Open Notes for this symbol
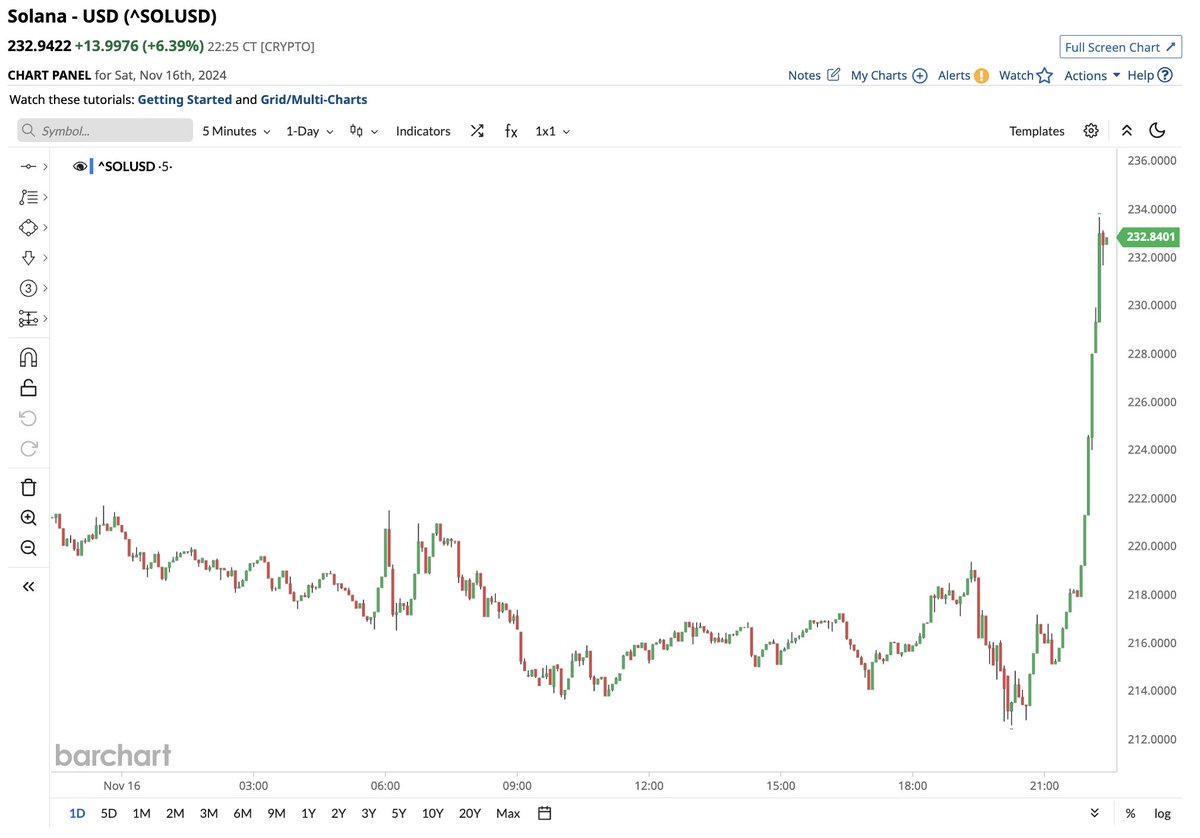The height and width of the screenshot is (838, 1200). (814, 75)
